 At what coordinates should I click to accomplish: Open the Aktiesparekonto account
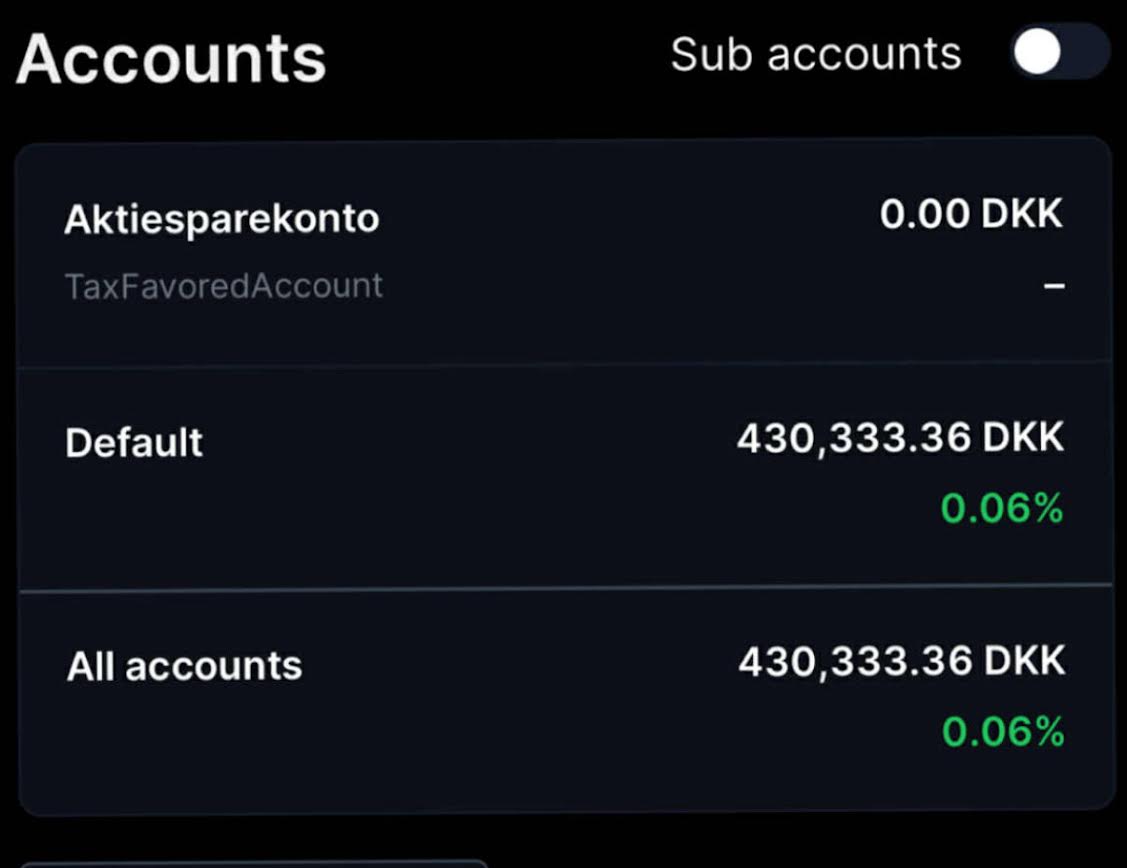click(221, 219)
